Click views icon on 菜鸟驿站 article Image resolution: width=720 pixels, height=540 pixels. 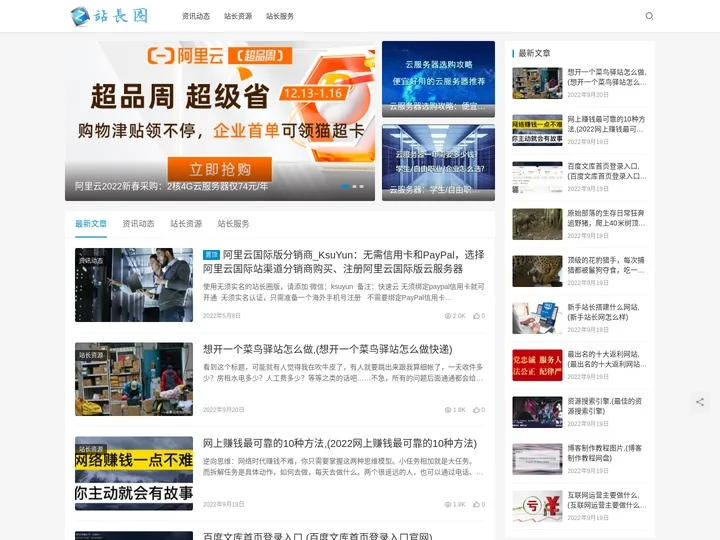pyautogui.click(x=448, y=410)
